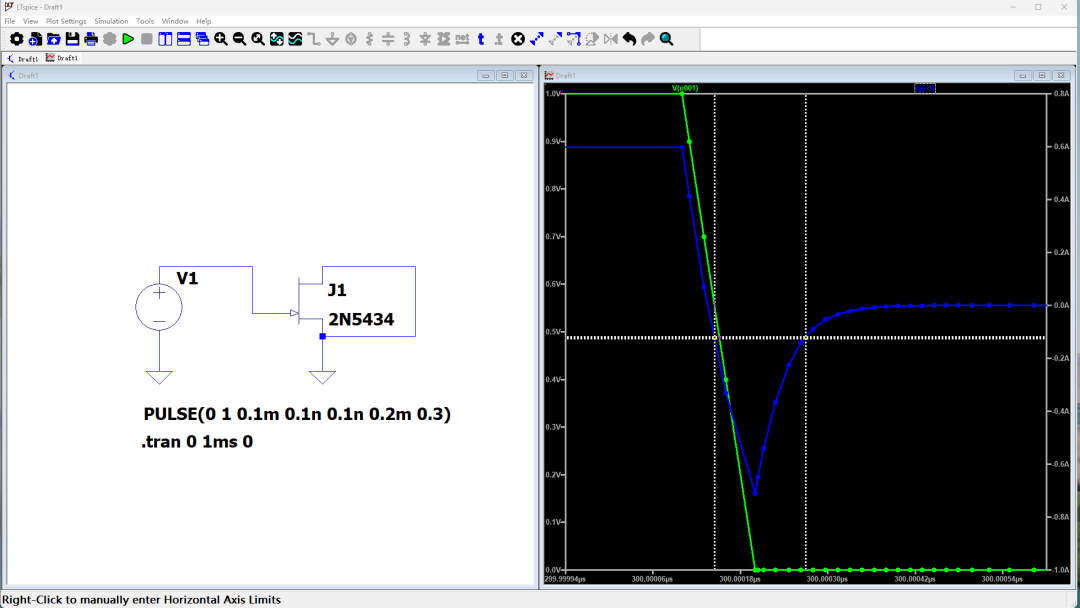1080x608 pixels.
Task: Halt the simulation
Action: tap(147, 39)
